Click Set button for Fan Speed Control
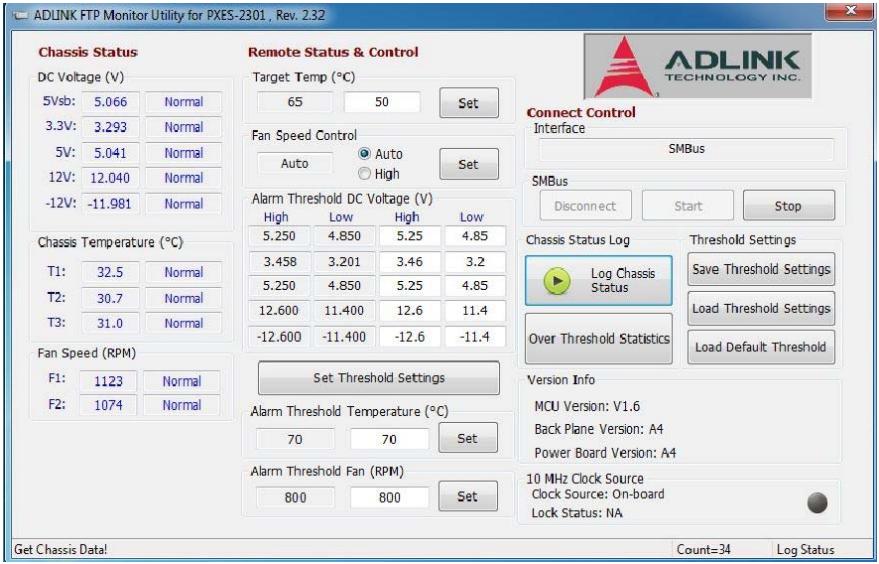Image resolution: width=879 pixels, height=564 pixels. coord(469,164)
